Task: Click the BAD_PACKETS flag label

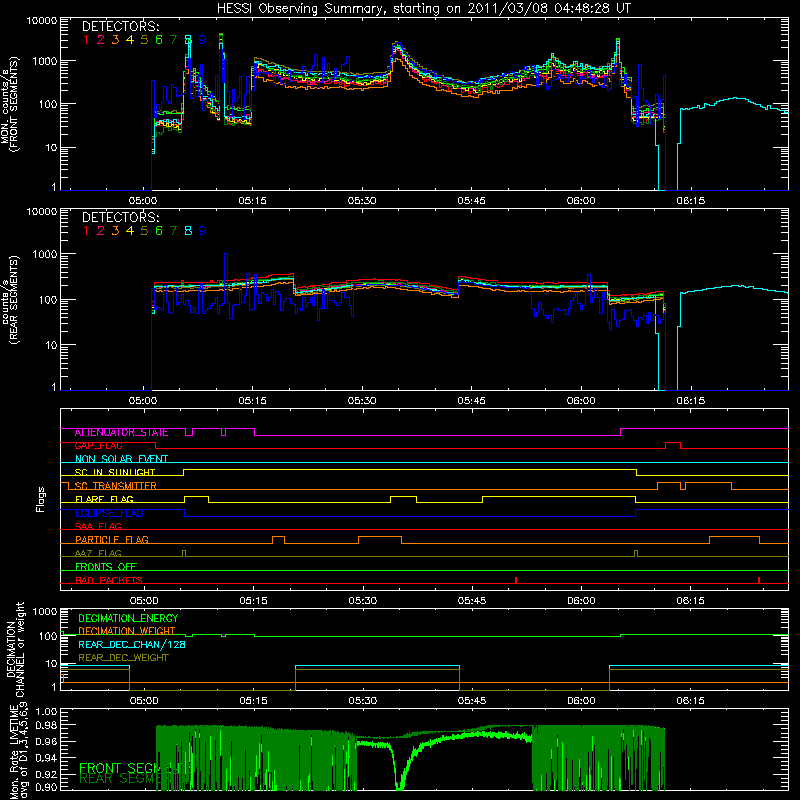Action: pyautogui.click(x=109, y=580)
